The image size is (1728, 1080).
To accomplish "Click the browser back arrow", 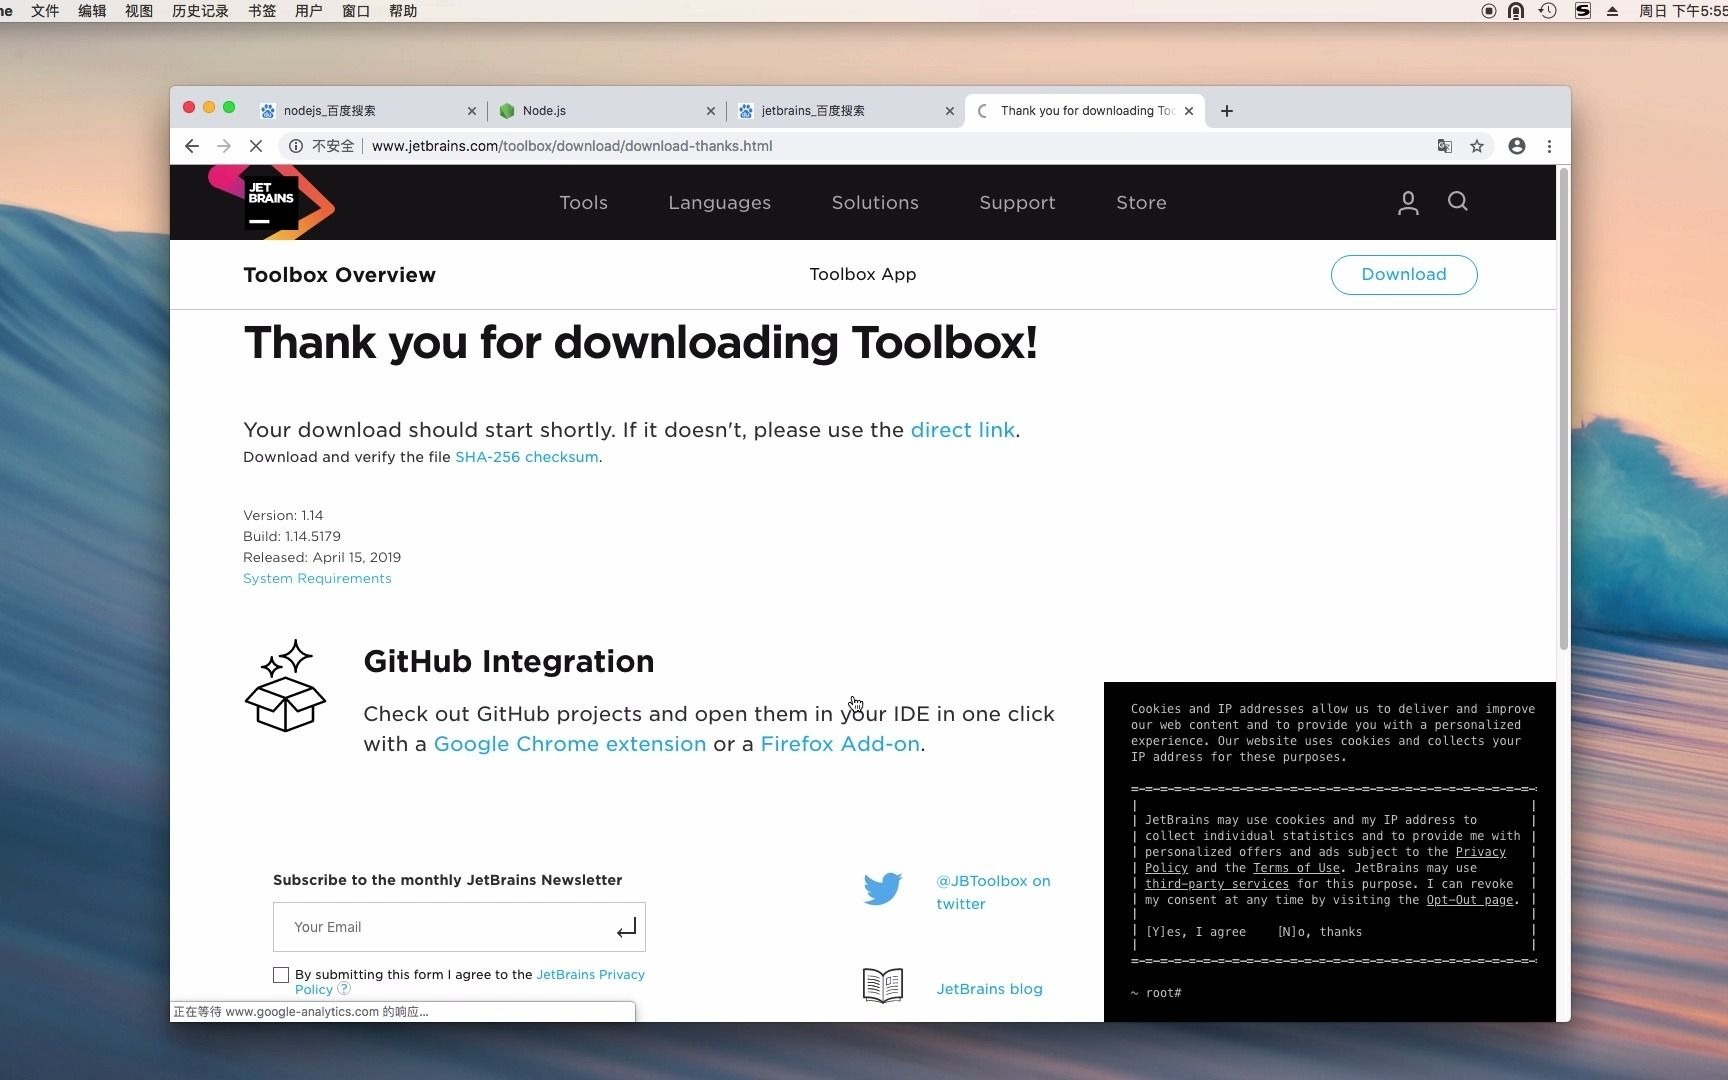I will tap(192, 146).
